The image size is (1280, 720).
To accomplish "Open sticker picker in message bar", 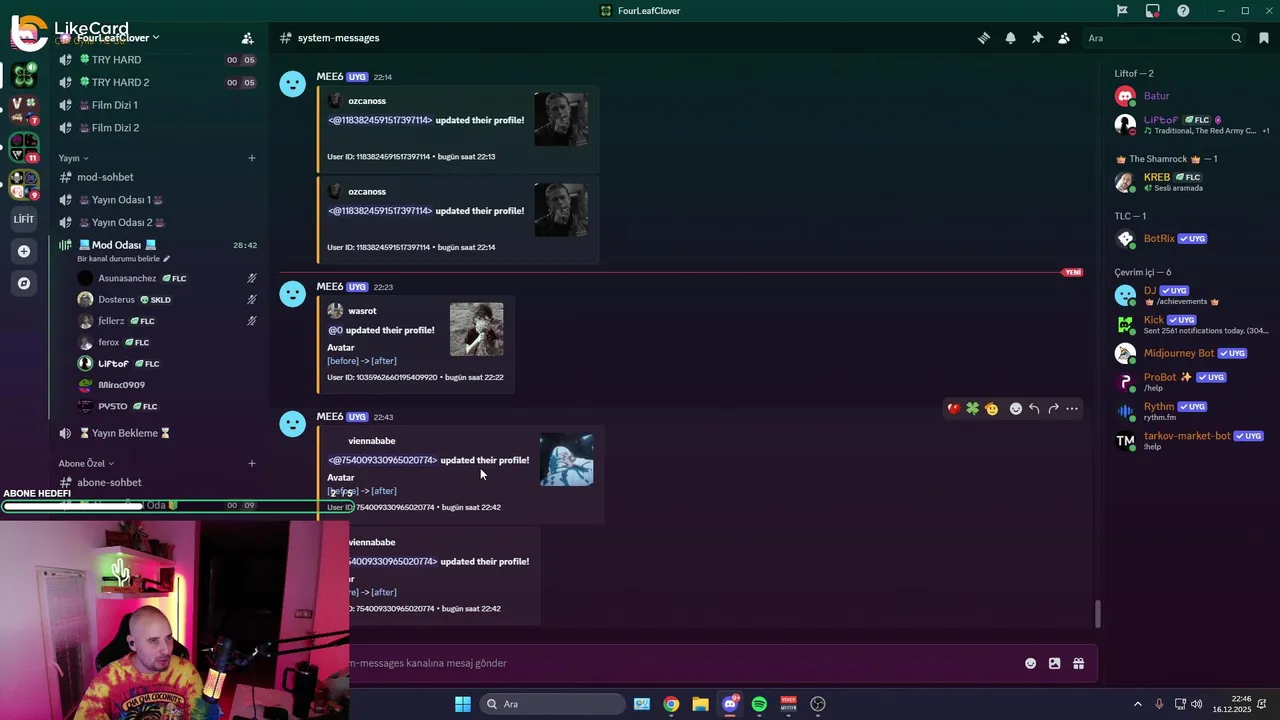I will 1054,663.
